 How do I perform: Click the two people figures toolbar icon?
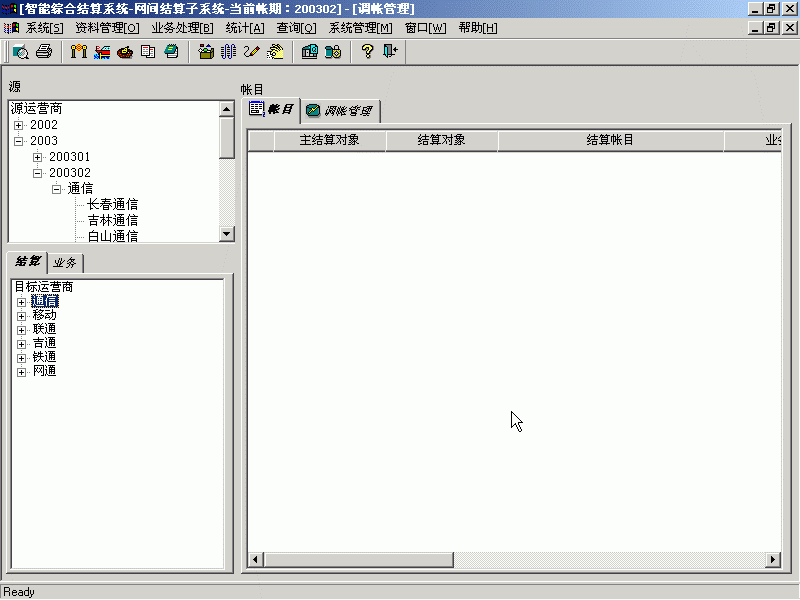(x=79, y=52)
